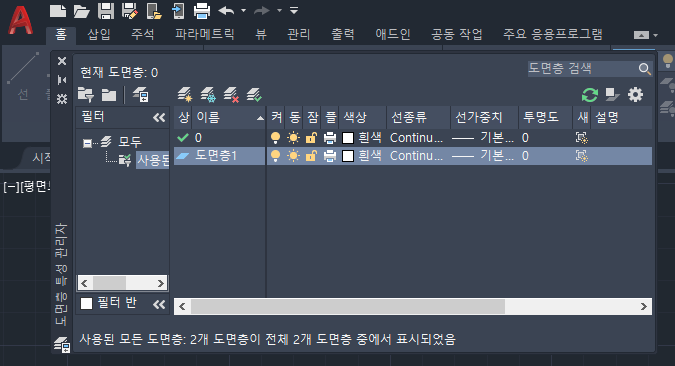Image resolution: width=675 pixels, height=366 pixels.
Task: Click the Redo arrow icon
Action: [x=262, y=11]
